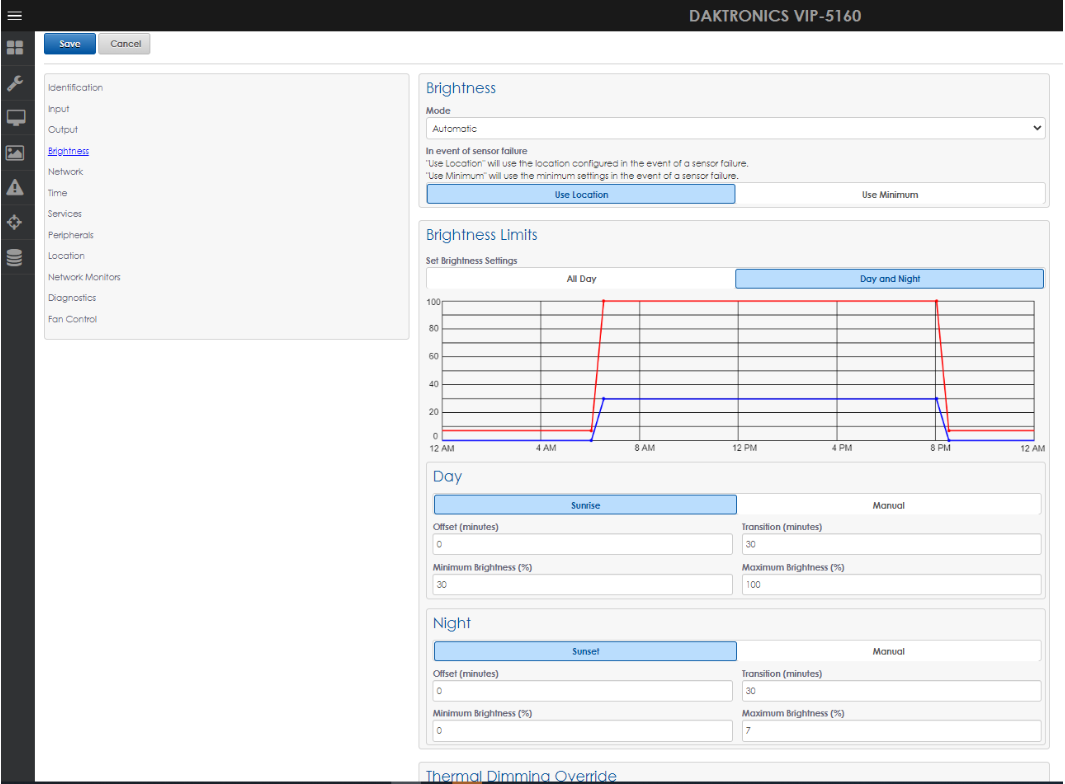
Task: Switch brightness settings to All Day
Action: 581,279
